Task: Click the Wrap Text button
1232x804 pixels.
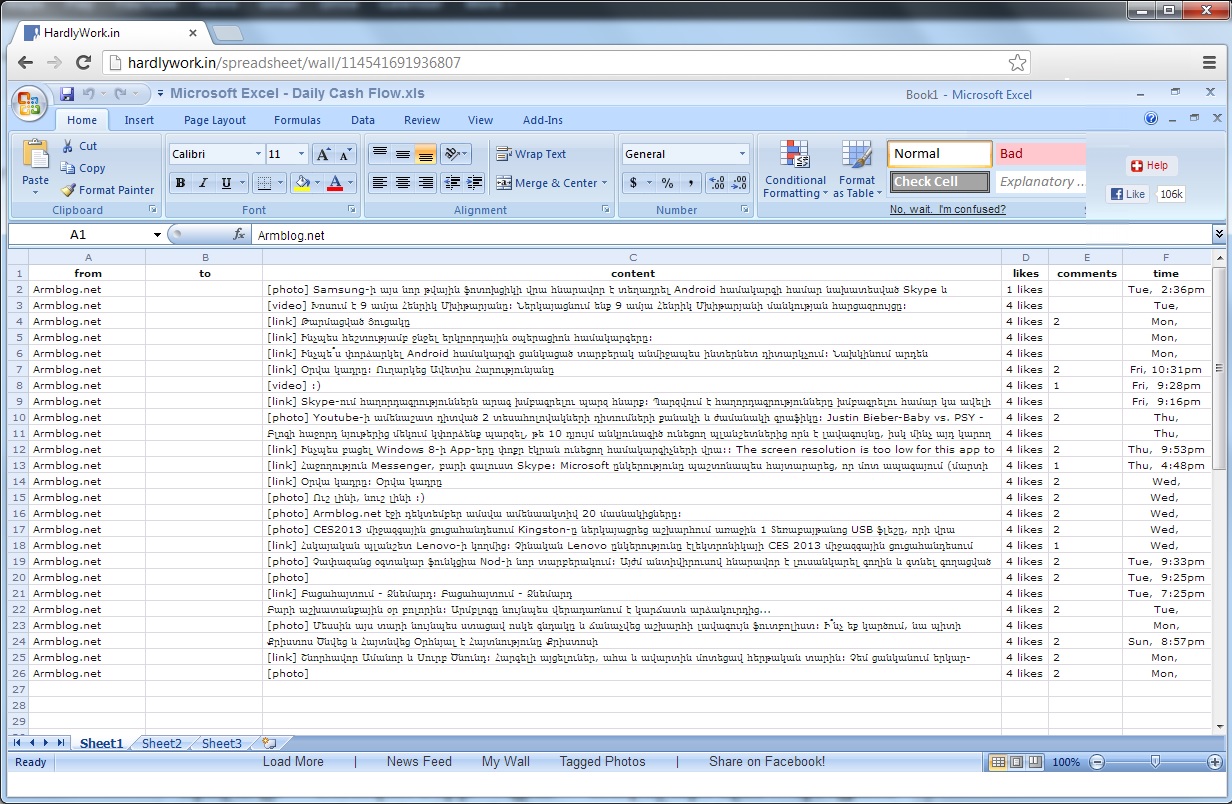Action: pyautogui.click(x=531, y=154)
